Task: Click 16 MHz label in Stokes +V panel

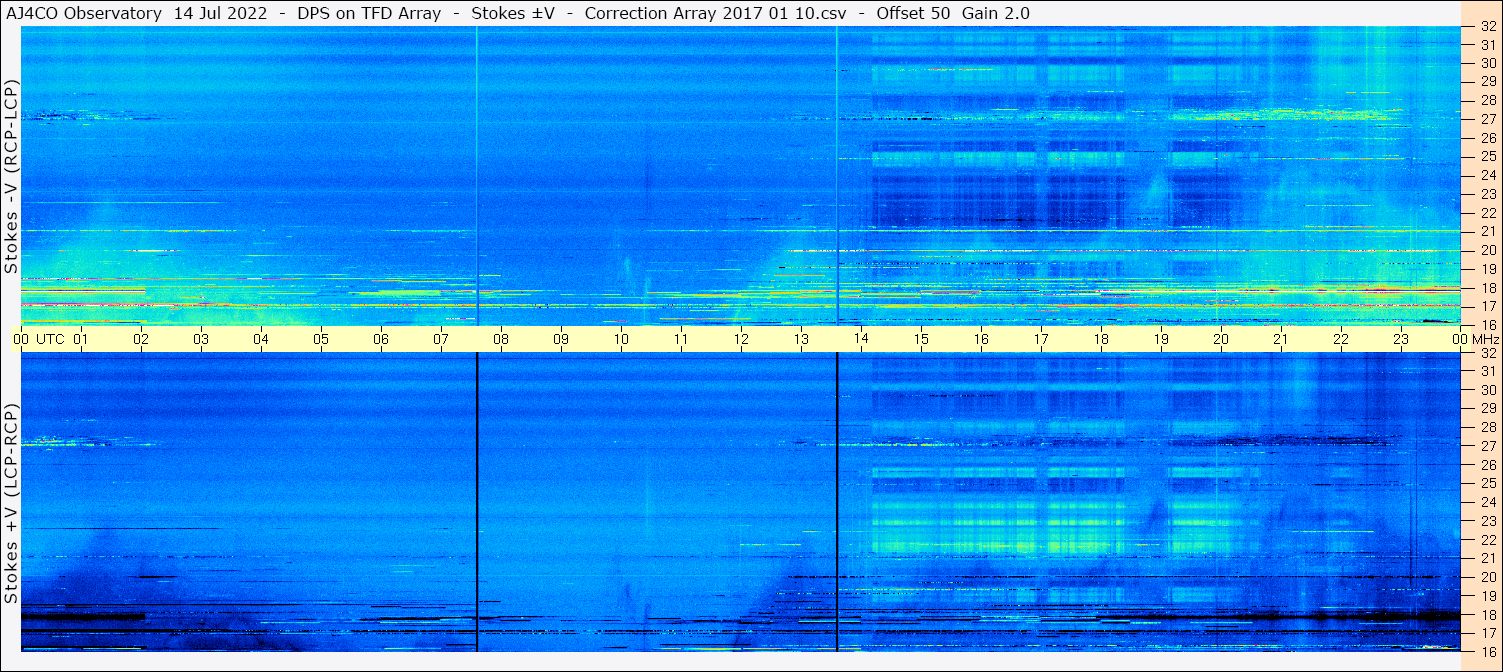Action: (x=1488, y=651)
